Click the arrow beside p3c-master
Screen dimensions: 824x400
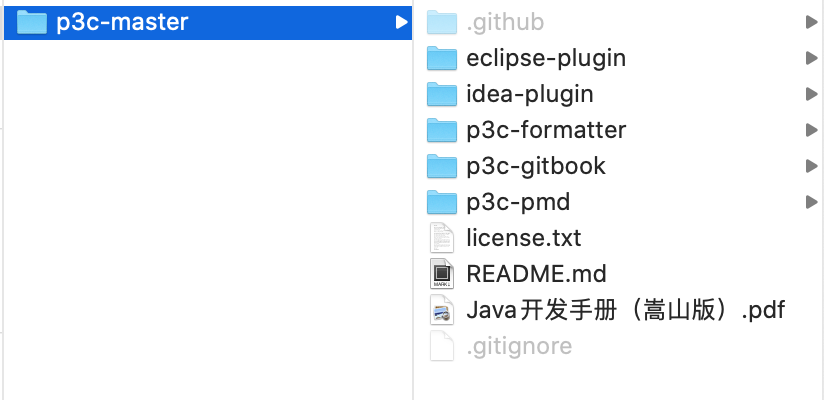tap(401, 22)
